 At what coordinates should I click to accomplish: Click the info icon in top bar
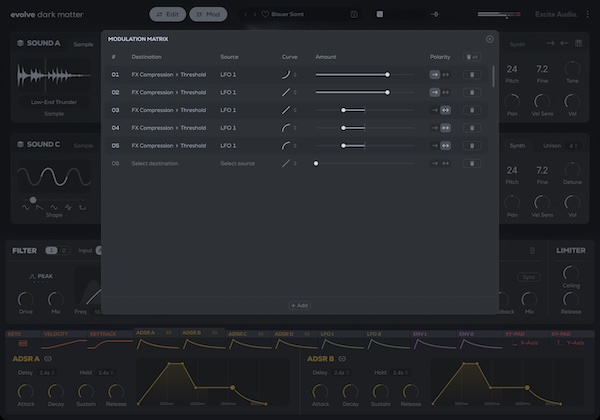(354, 15)
